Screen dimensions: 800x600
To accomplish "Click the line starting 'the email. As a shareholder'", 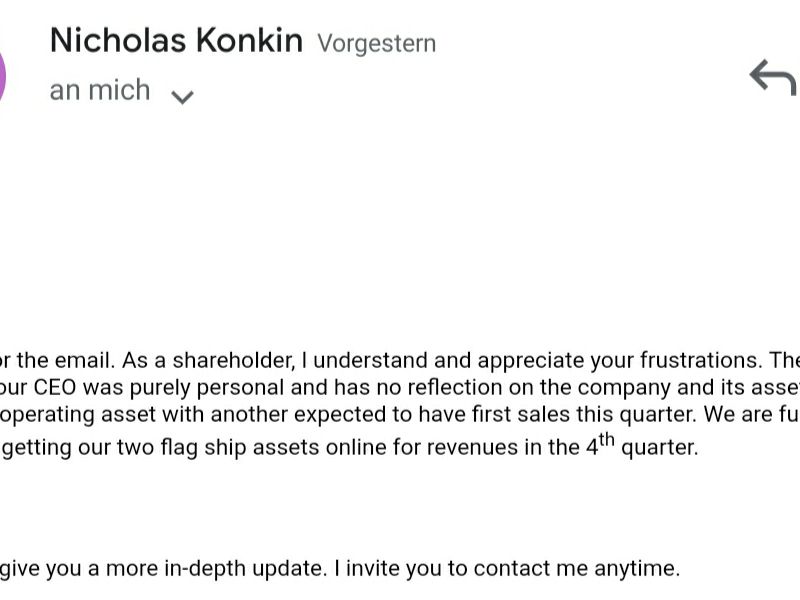I will (400, 361).
